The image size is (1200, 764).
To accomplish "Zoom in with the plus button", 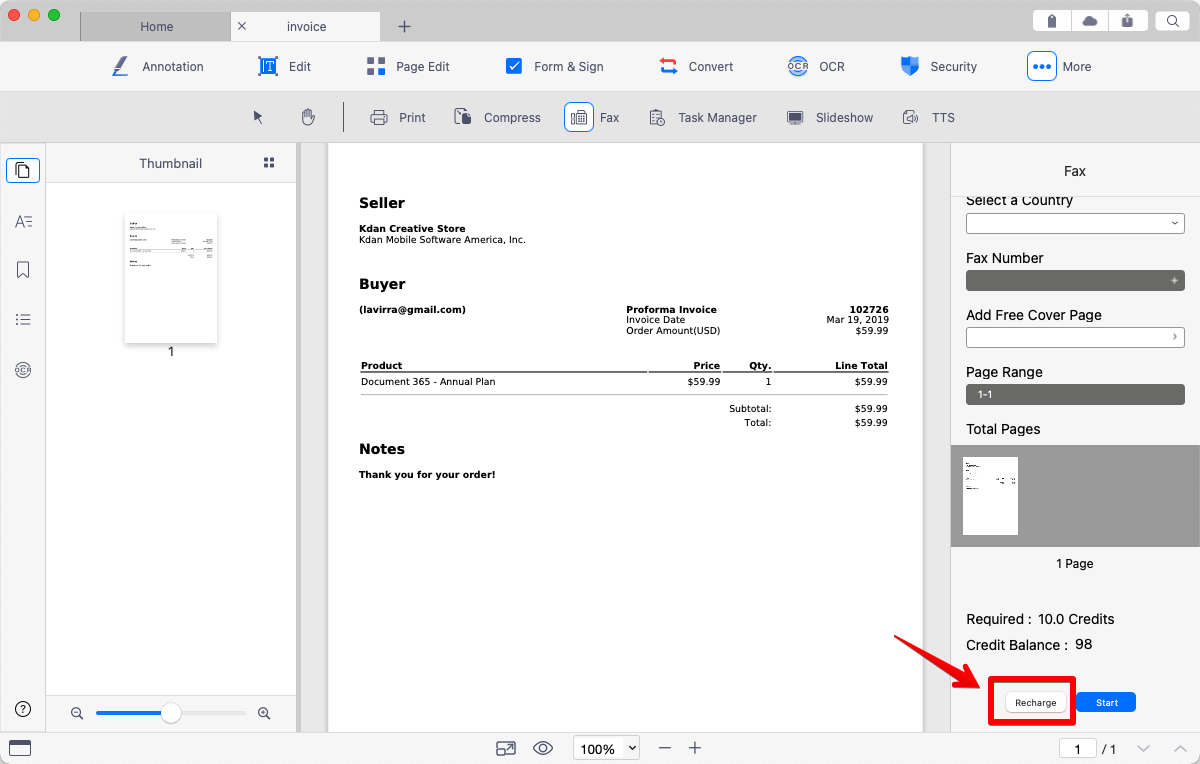I will coord(695,748).
